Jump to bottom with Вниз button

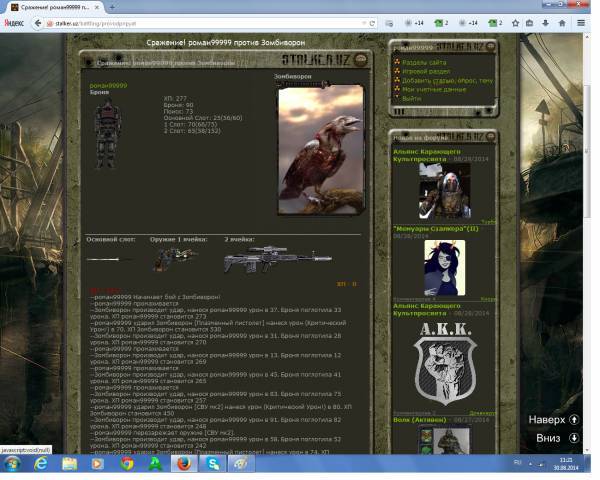(x=558, y=438)
